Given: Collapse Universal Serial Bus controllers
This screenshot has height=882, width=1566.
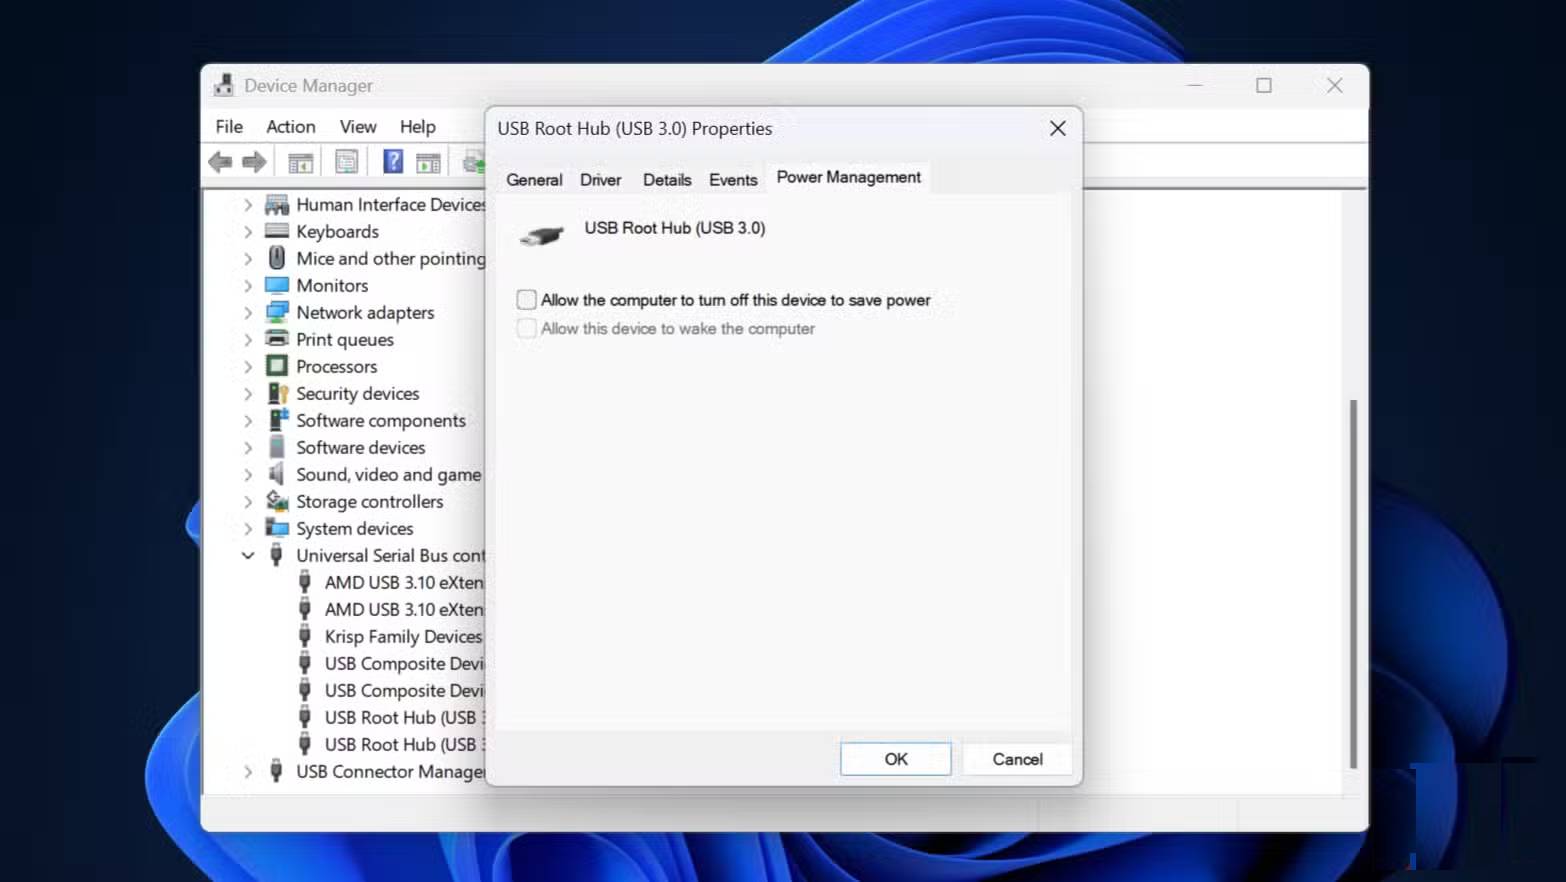Looking at the screenshot, I should click(x=248, y=555).
